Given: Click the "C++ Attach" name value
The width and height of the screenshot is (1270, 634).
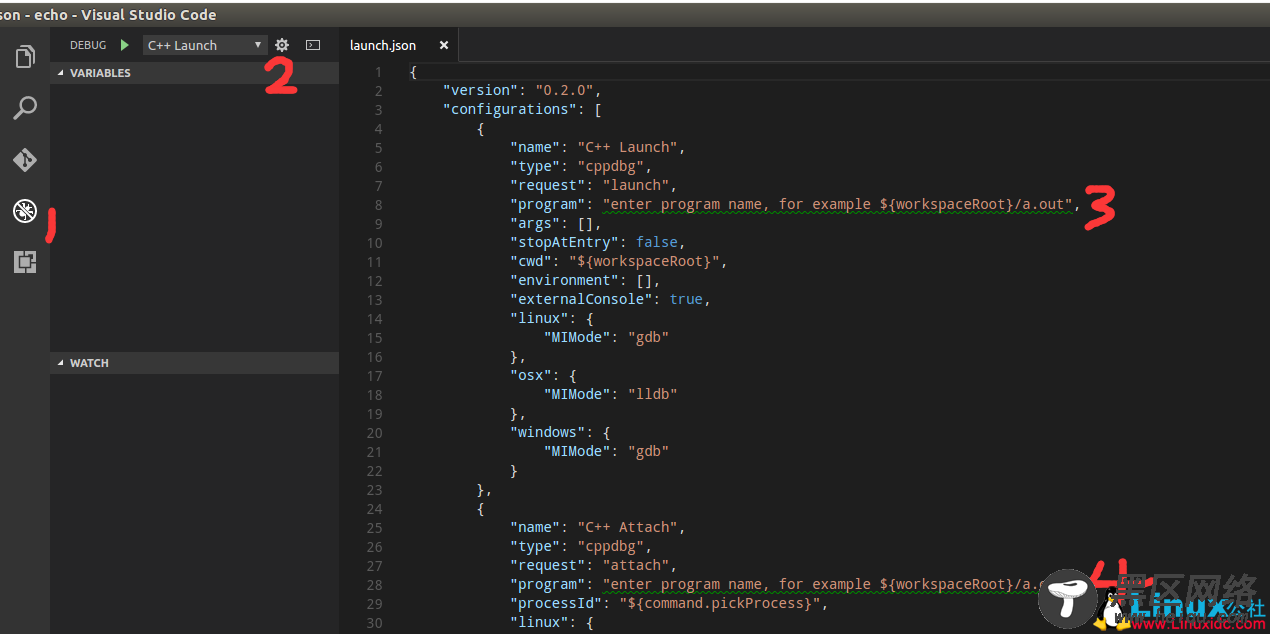Looking at the screenshot, I should coord(626,527).
